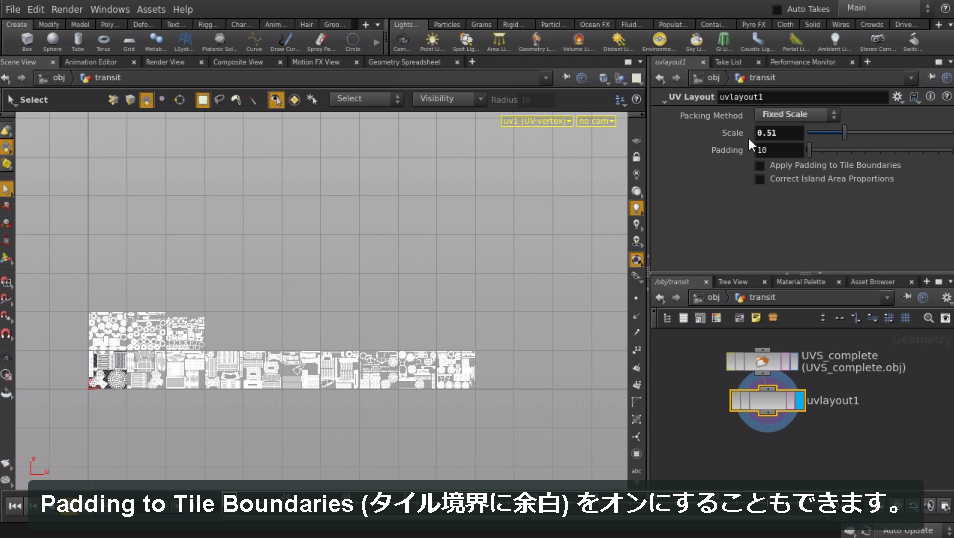Click the Scale value field
This screenshot has width=954, height=538.
(779, 133)
